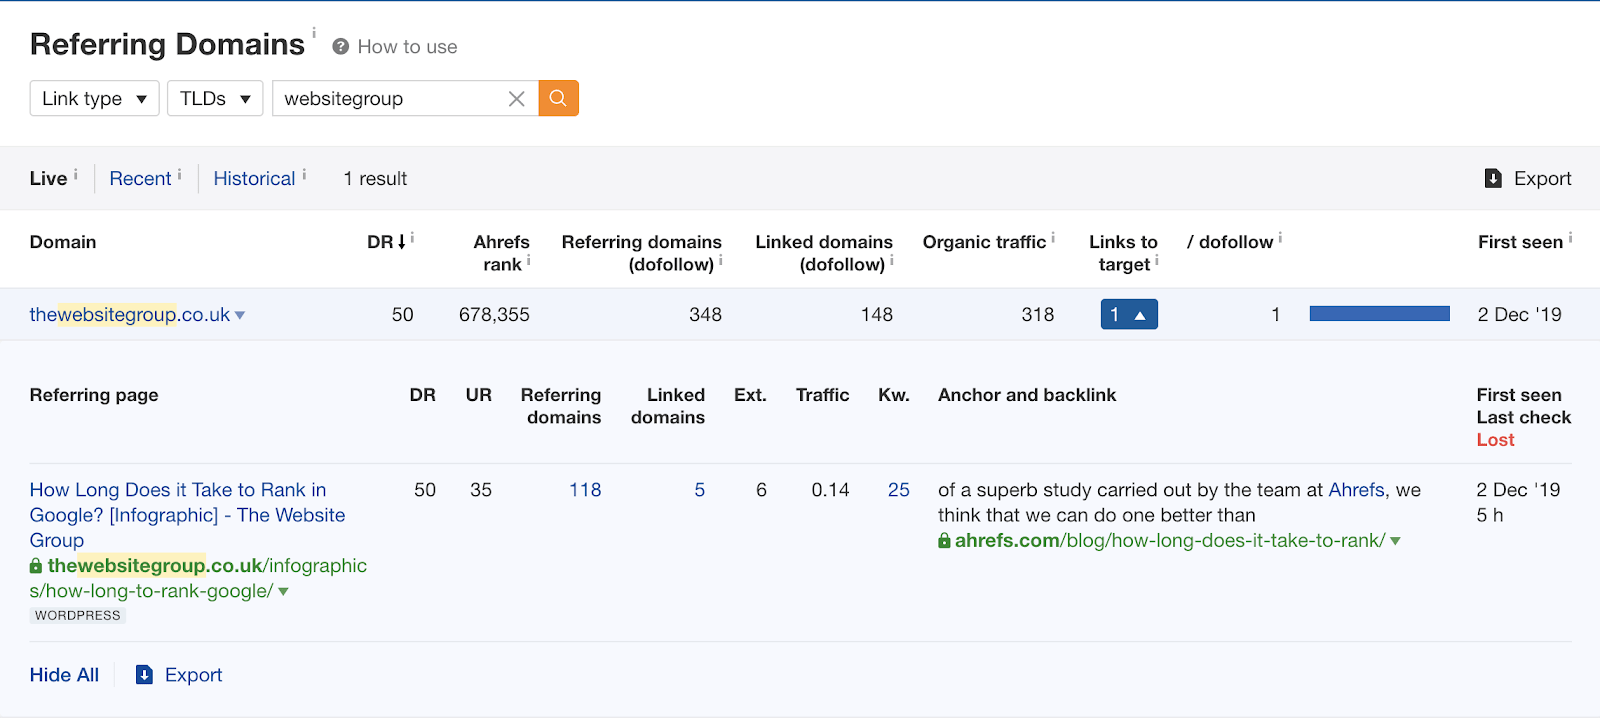This screenshot has width=1600, height=718.
Task: Click info icon beside First seen header
Action: 1570,238
